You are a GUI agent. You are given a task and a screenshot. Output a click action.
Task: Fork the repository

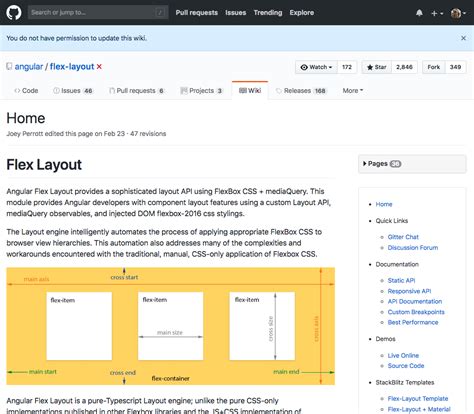(433, 67)
